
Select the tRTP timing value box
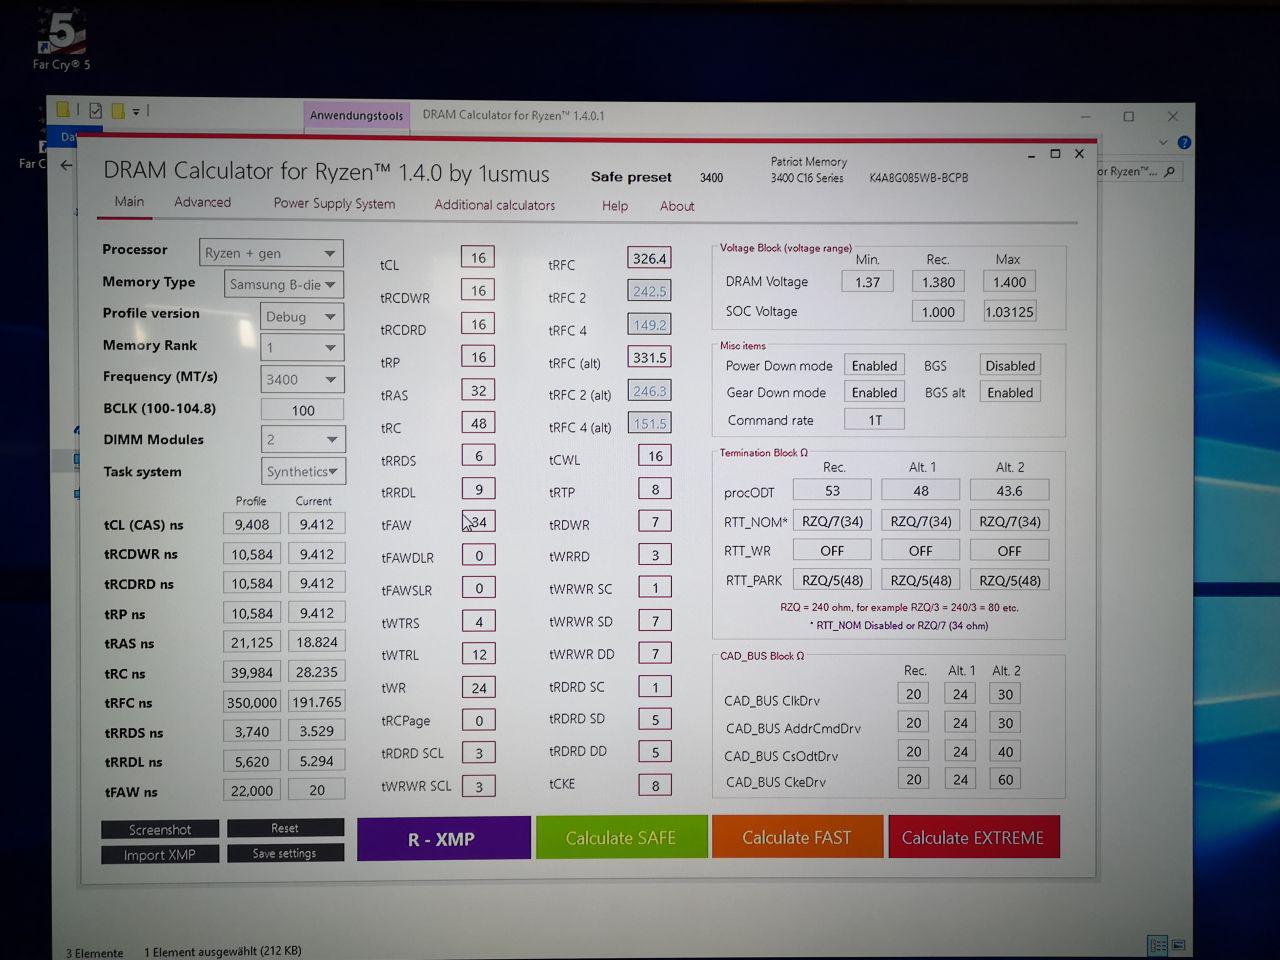(655, 489)
